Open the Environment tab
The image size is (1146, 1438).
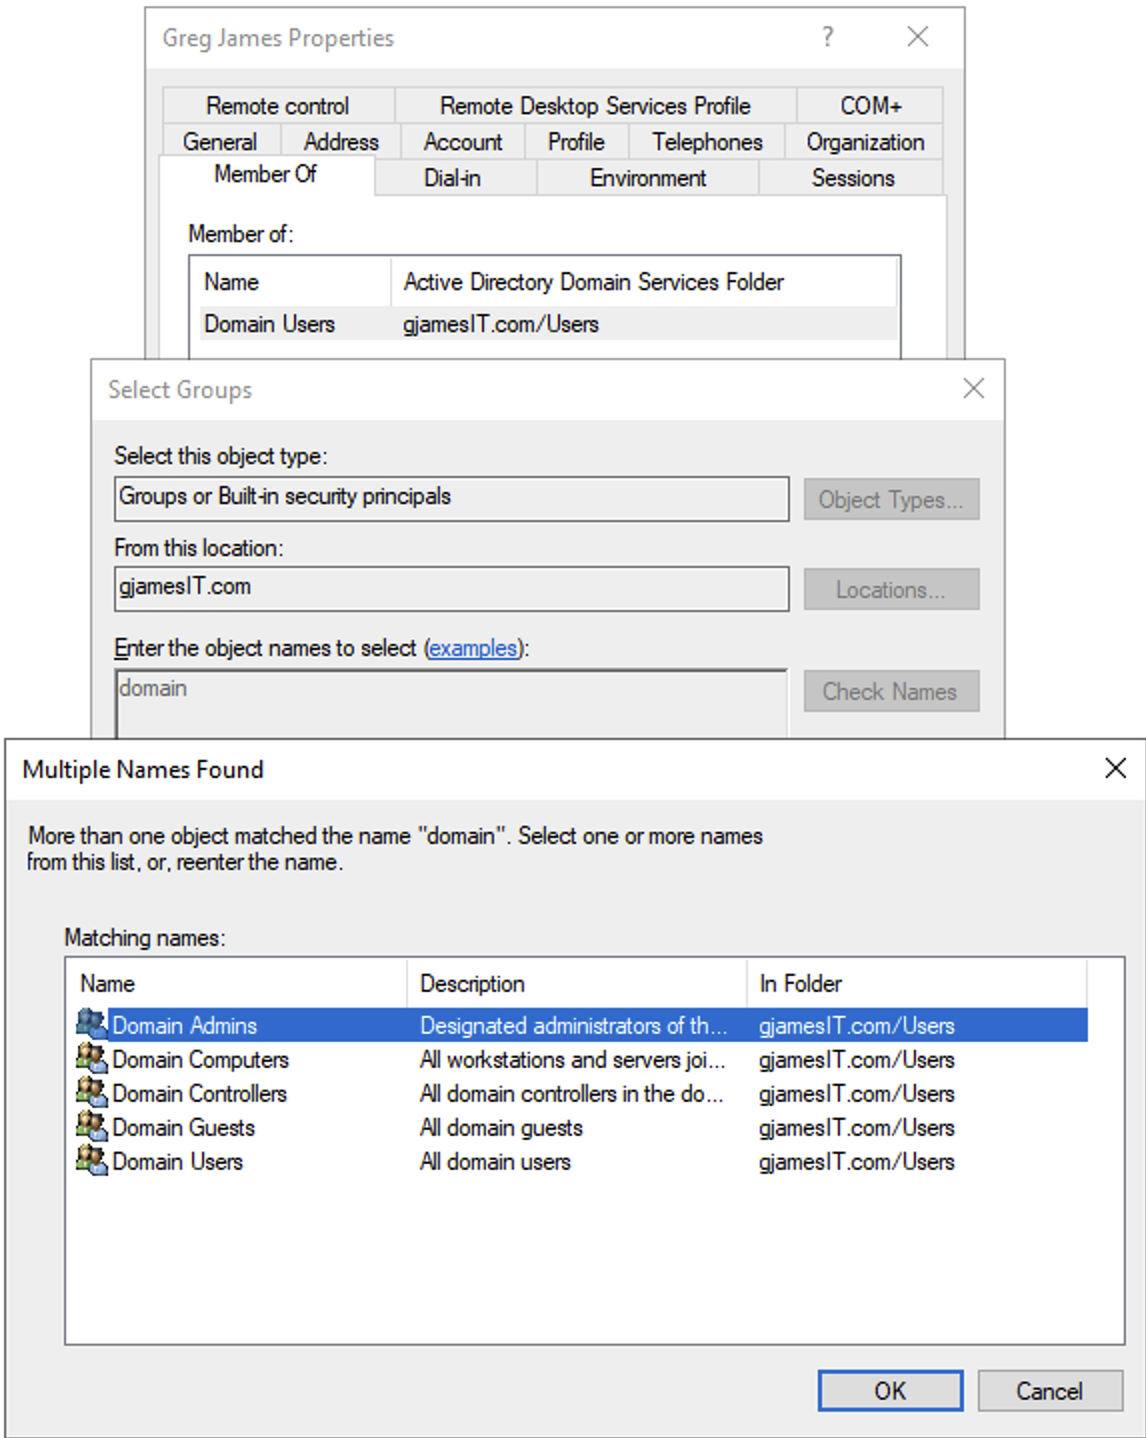click(646, 178)
